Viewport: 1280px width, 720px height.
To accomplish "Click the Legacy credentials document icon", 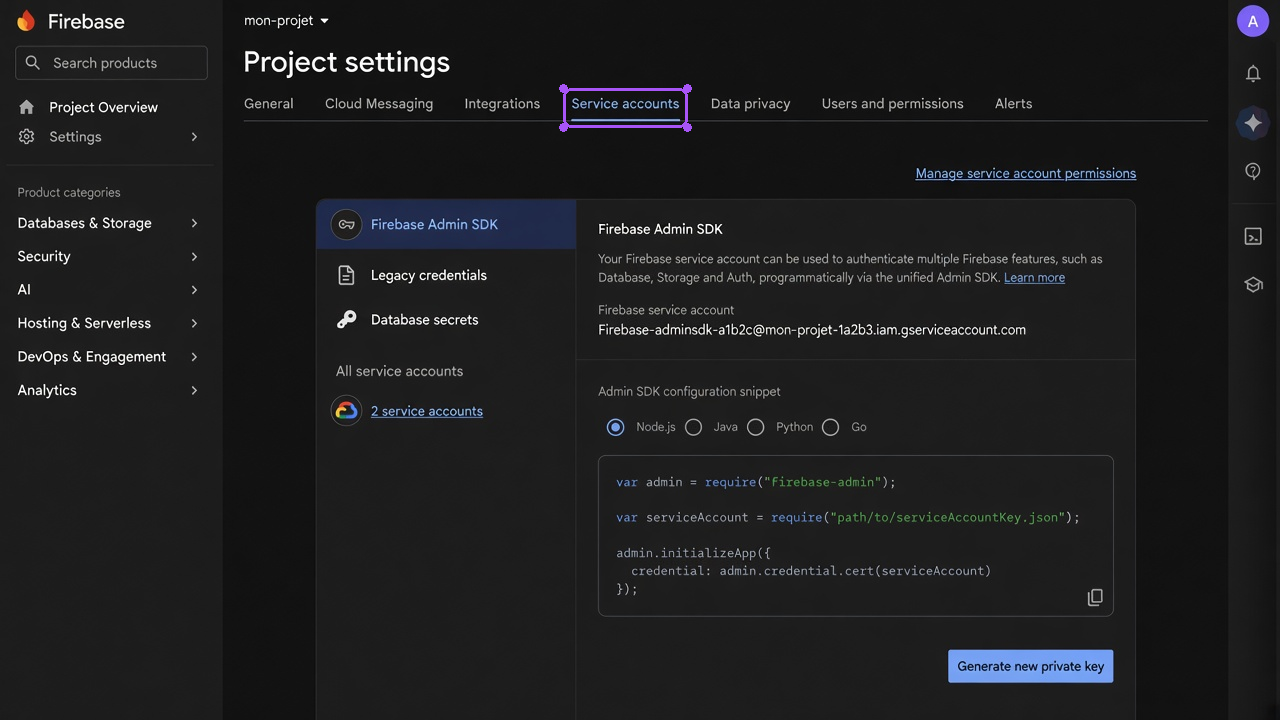I will (346, 275).
